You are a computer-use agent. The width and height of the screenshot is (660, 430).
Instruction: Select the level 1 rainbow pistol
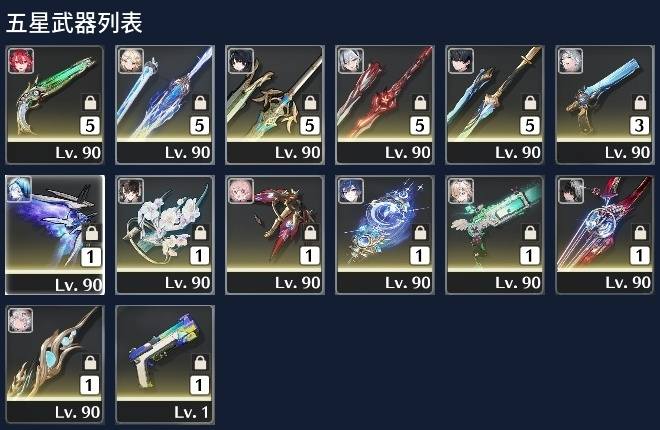click(165, 364)
